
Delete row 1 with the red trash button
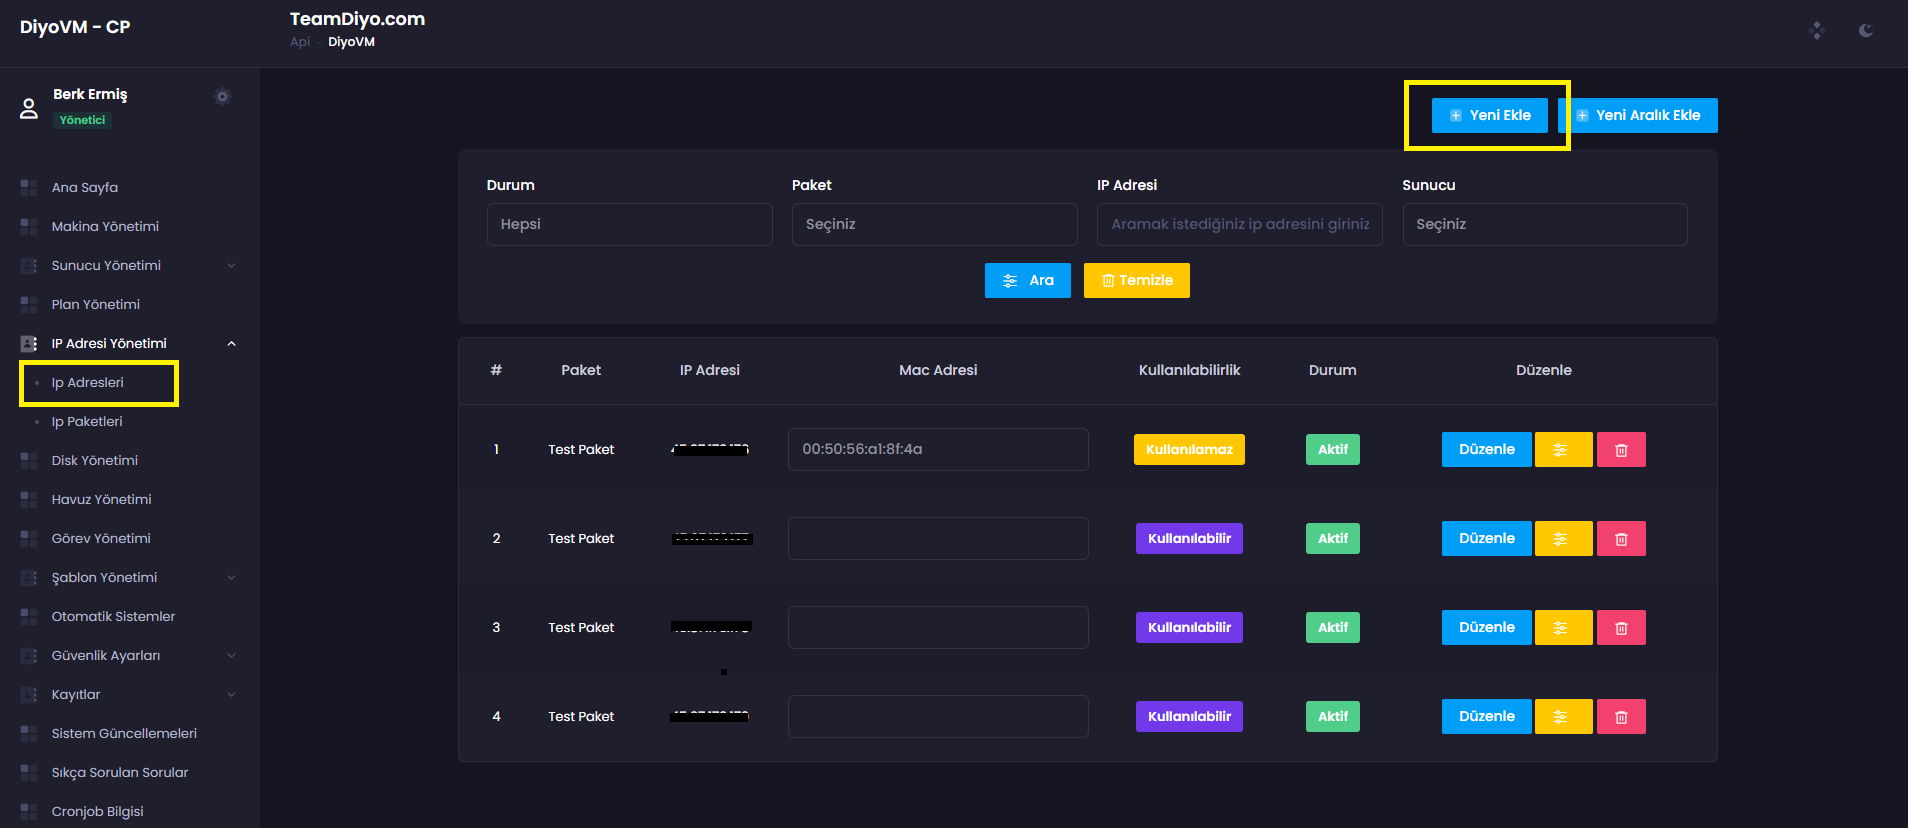tap(1621, 450)
